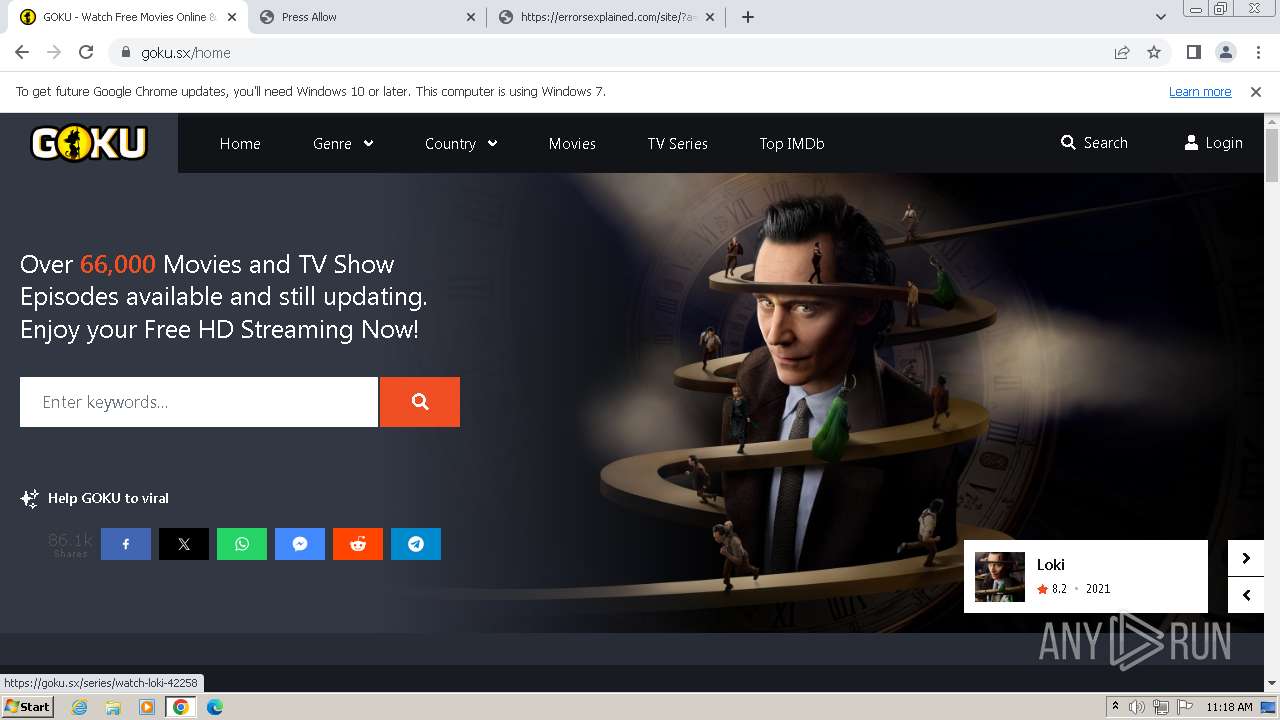Share via Messenger
The image size is (1280, 720).
click(300, 544)
